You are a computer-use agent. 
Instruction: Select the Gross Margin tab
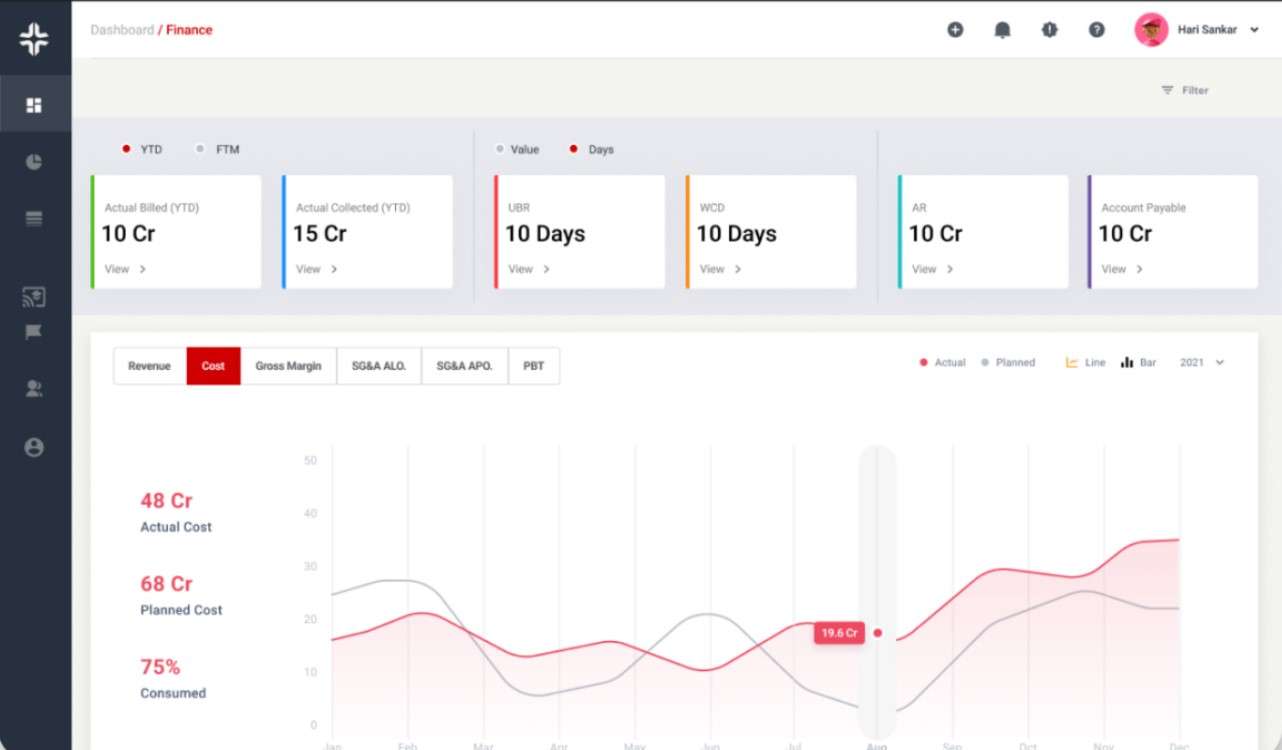tap(288, 366)
